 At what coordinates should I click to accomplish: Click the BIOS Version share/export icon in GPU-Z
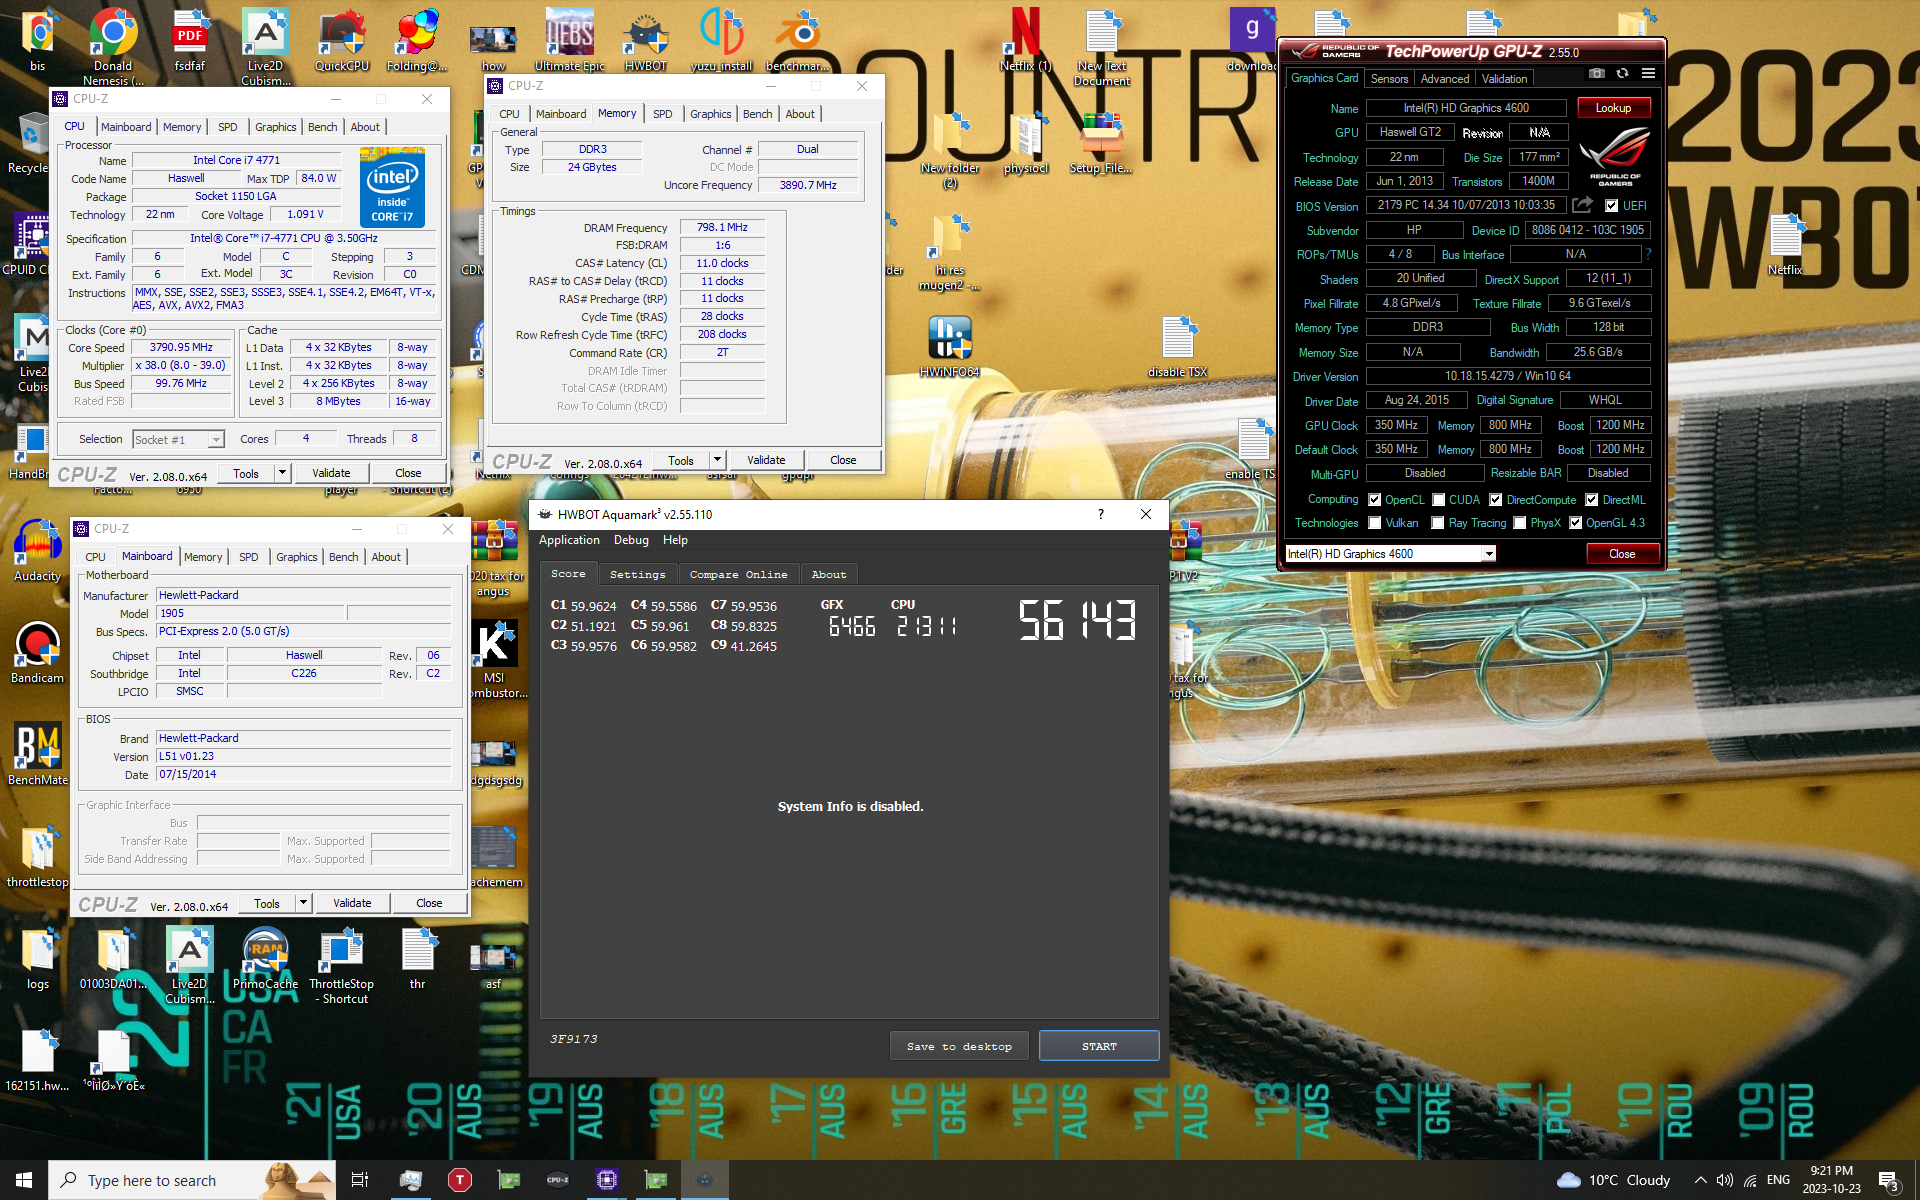coord(1582,205)
